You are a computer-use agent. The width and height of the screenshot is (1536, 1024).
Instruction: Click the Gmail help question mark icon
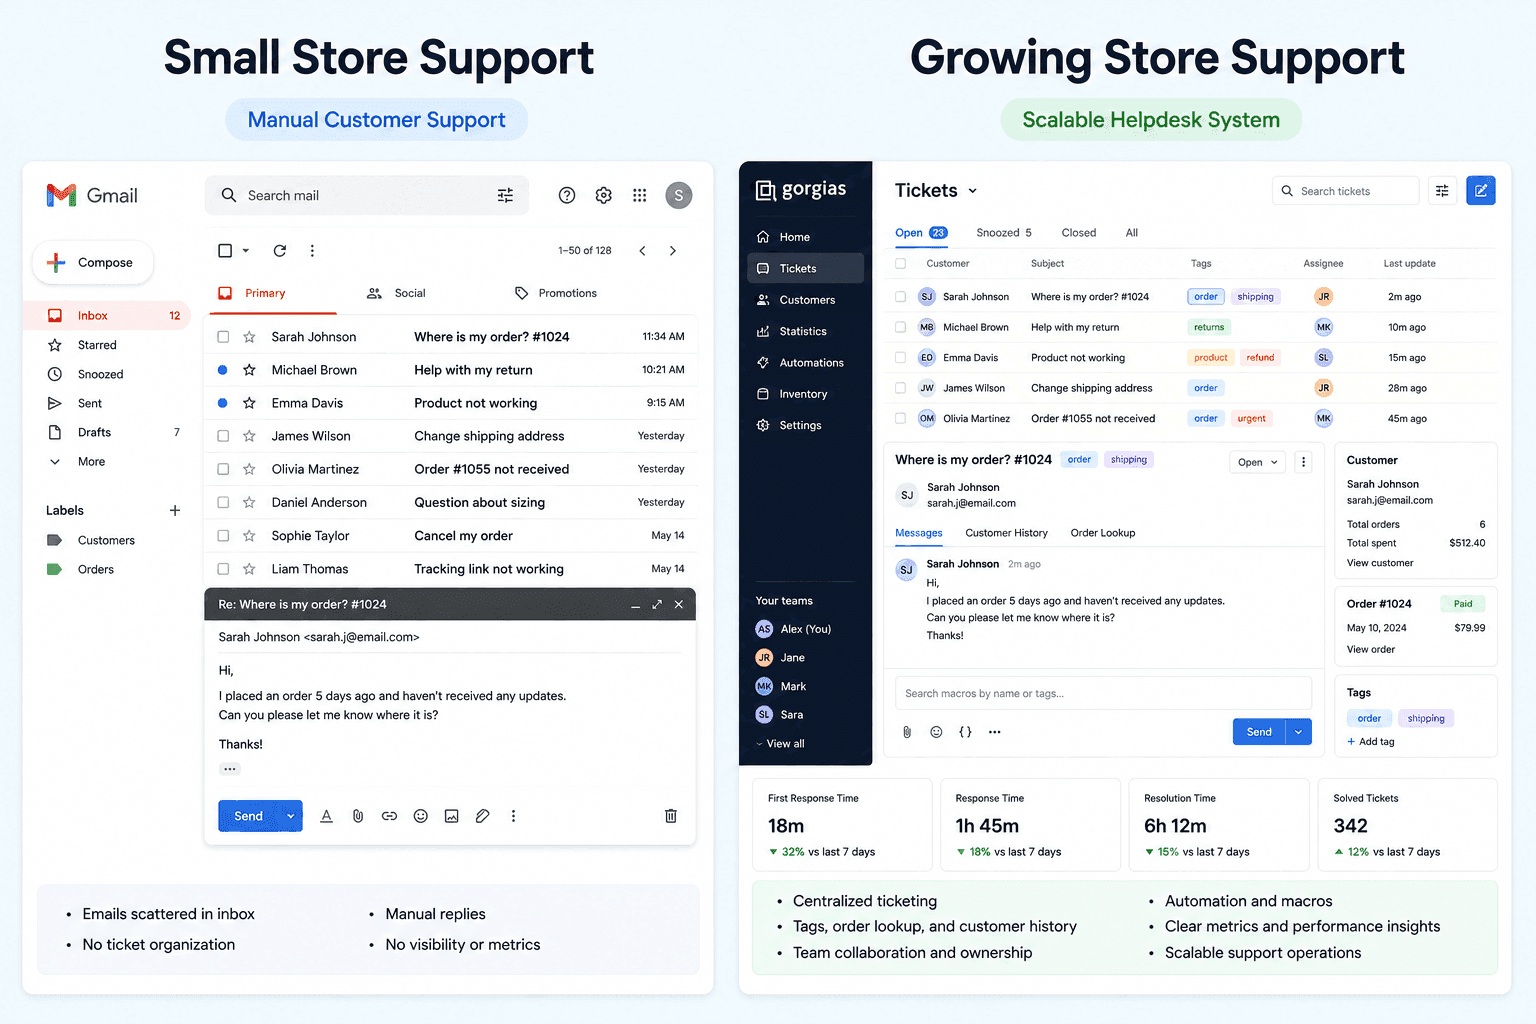(567, 195)
